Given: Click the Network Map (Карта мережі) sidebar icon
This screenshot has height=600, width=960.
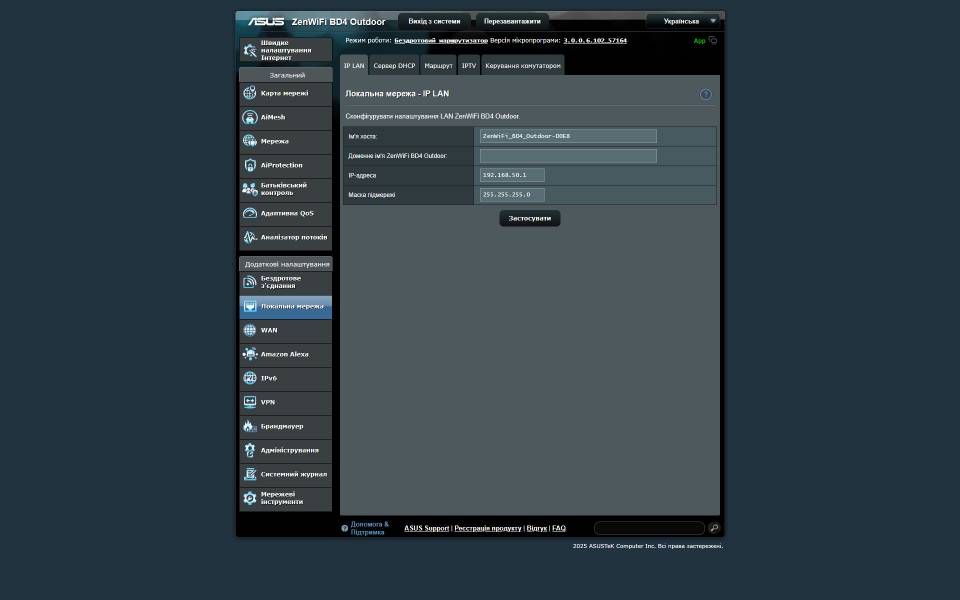Looking at the screenshot, I should click(x=250, y=93).
